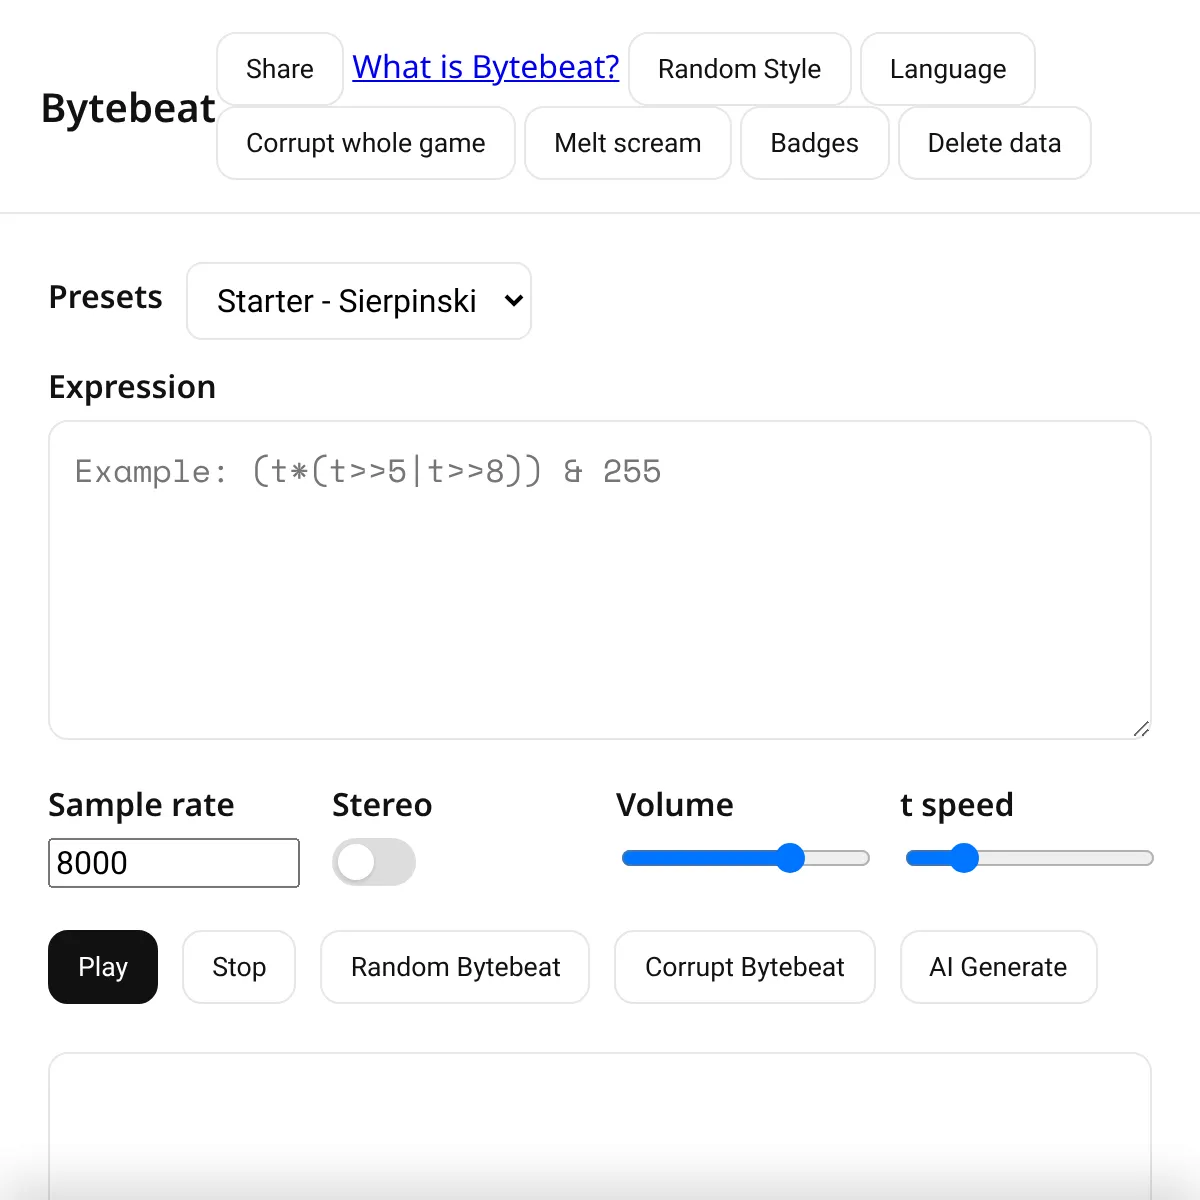The image size is (1200, 1200).
Task: Click the Share button
Action: click(x=279, y=69)
